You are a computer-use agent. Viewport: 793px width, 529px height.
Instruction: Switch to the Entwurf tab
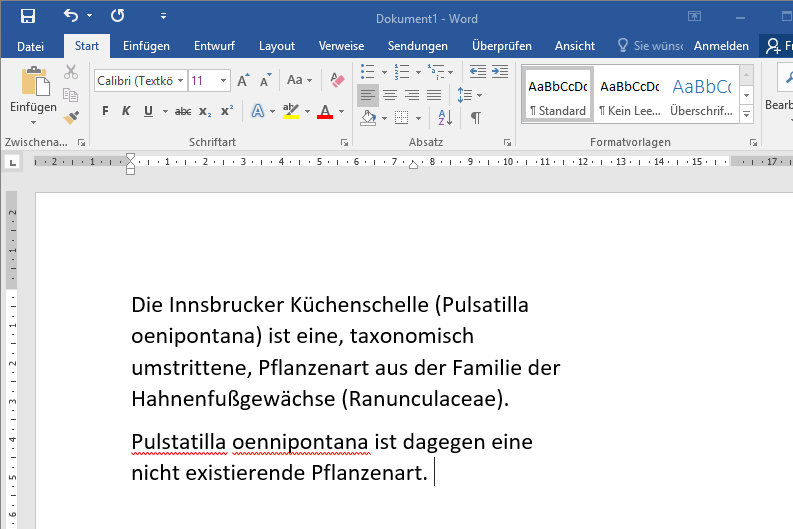[x=214, y=46]
